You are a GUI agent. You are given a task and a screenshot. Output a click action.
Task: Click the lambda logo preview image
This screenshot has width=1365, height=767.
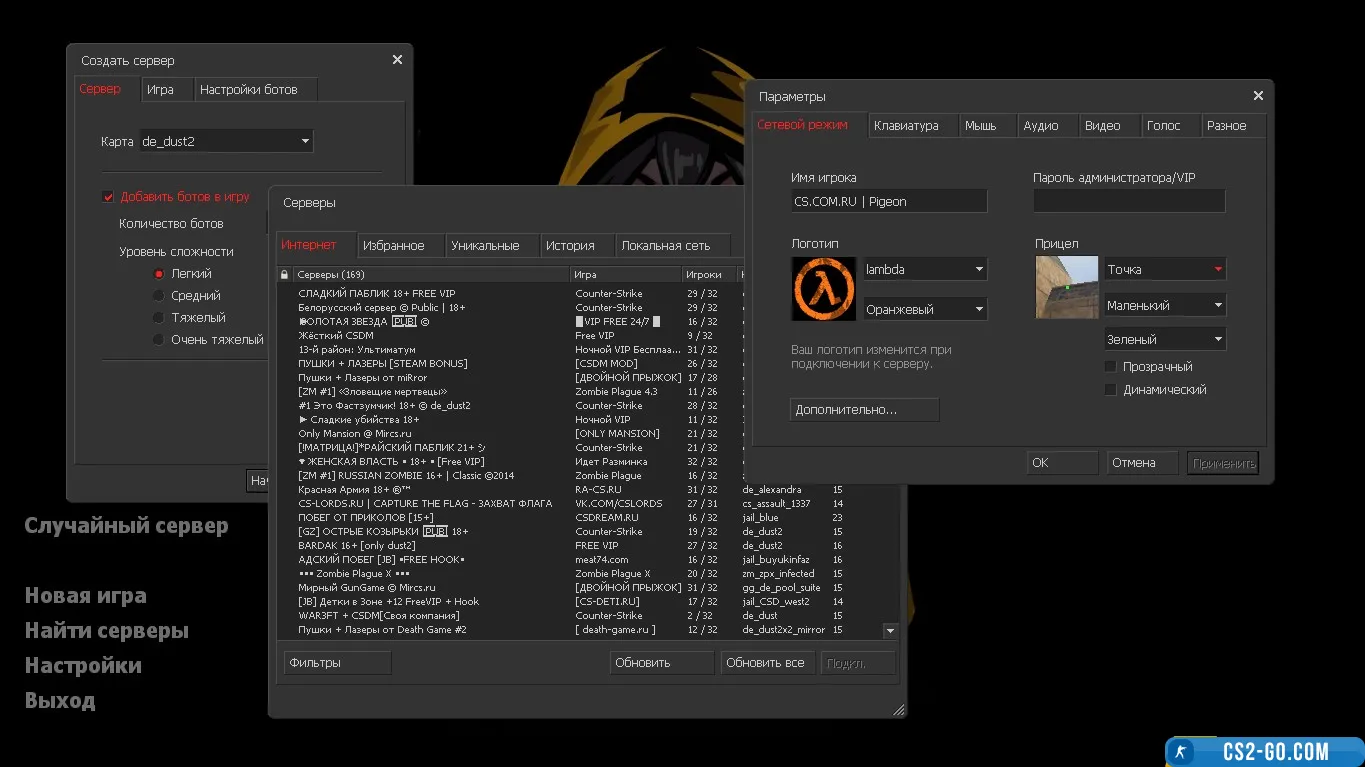coord(823,289)
